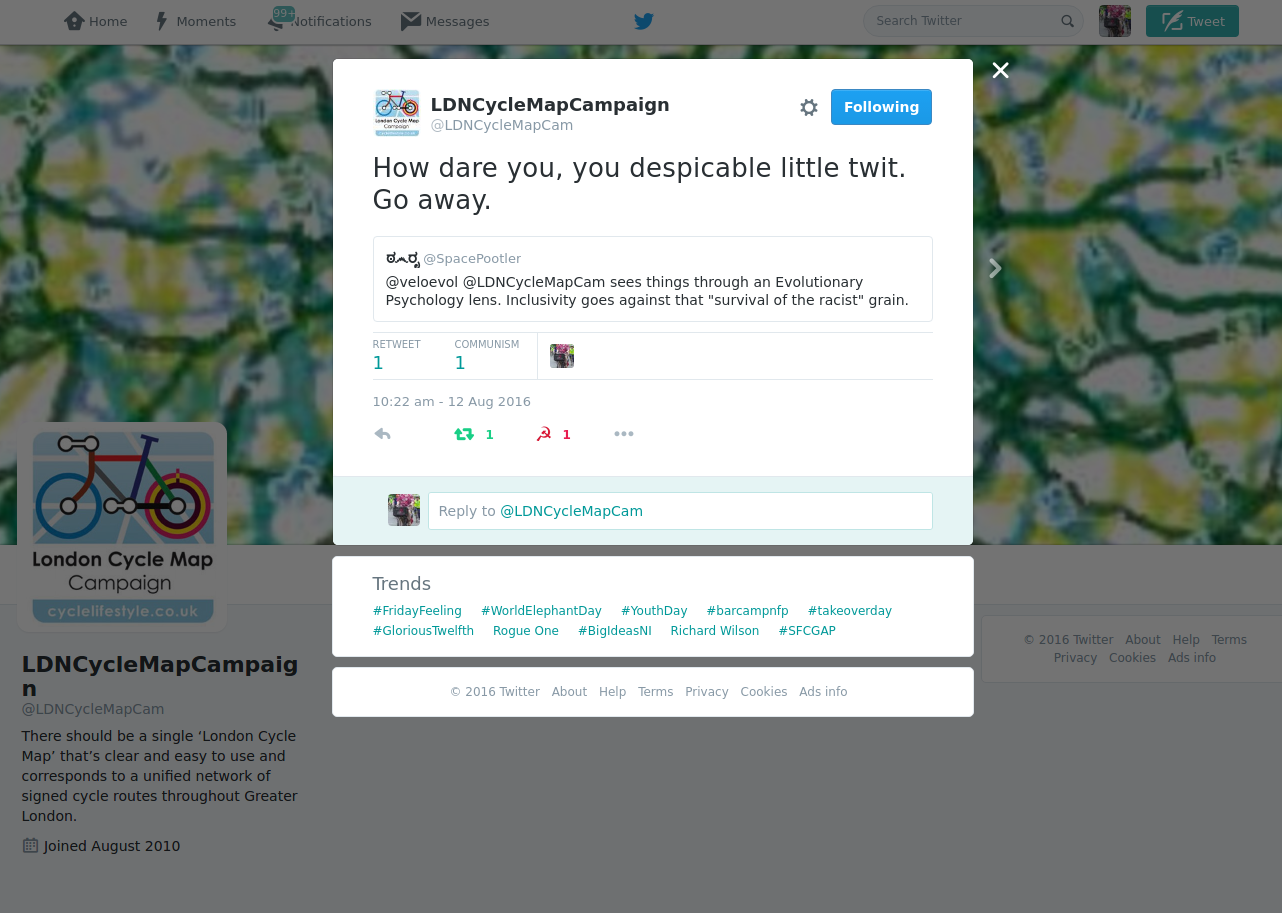Click the Reply to @LDNCycleMapCam field
This screenshot has height=913, width=1282.
point(680,511)
